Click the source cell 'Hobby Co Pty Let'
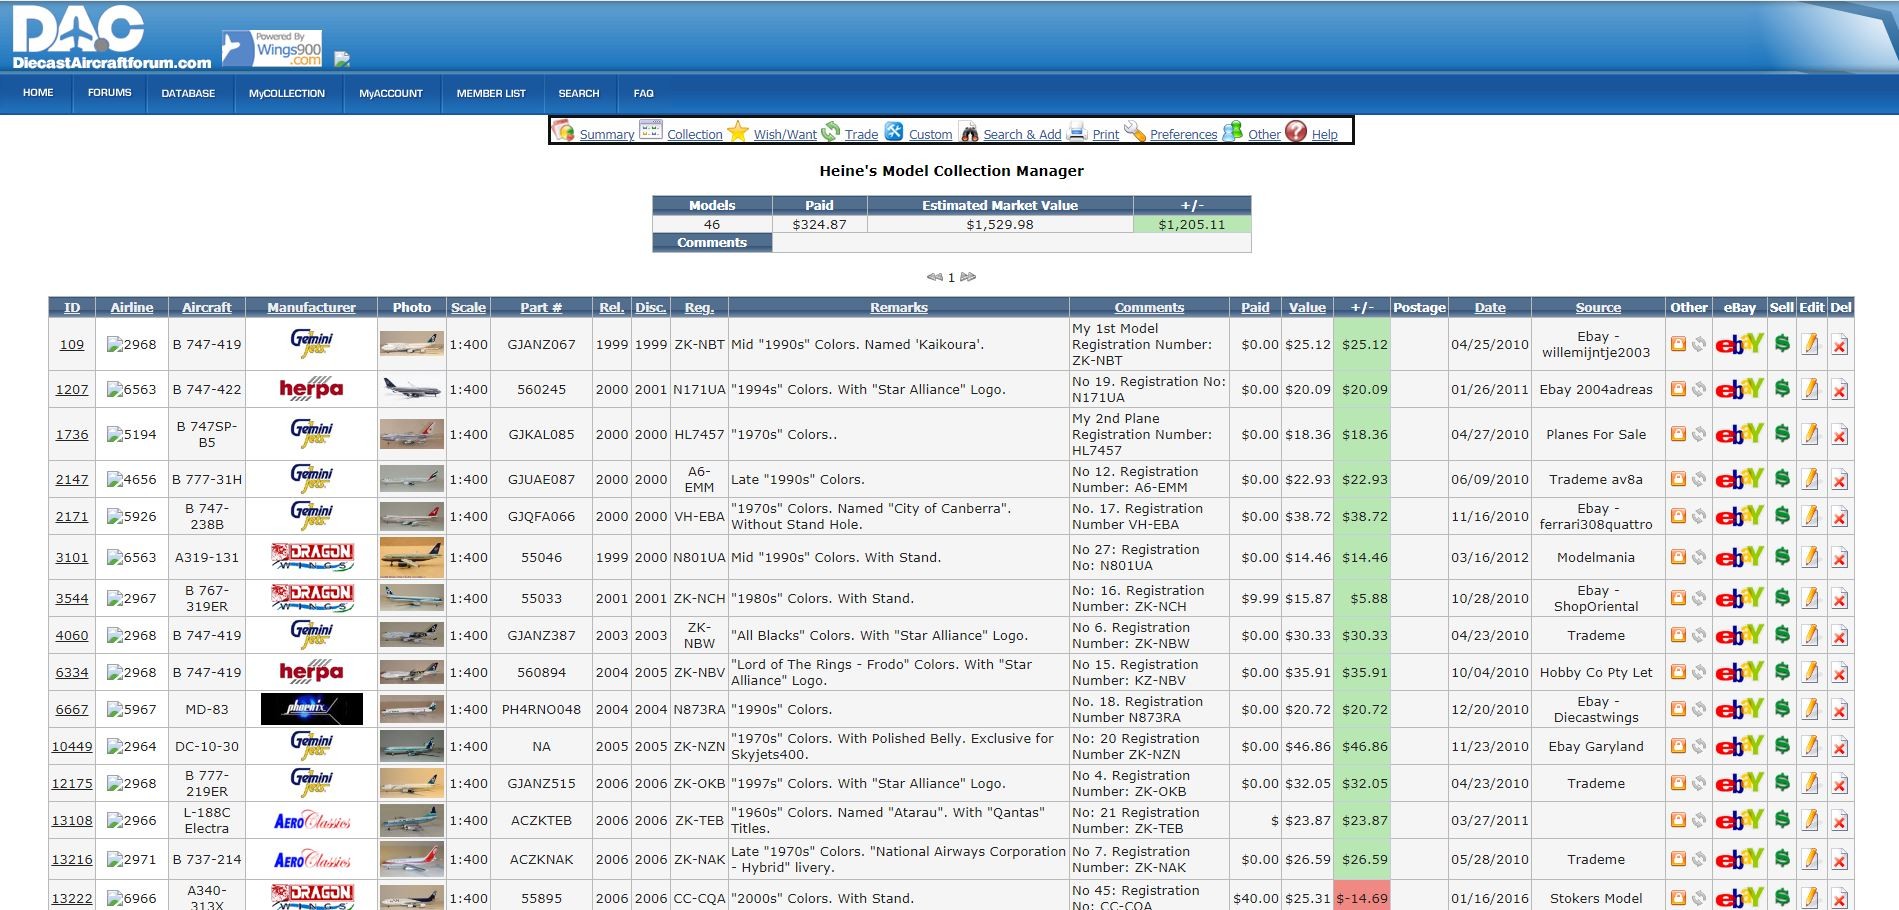Screen dimensions: 1899x910 (x=1596, y=673)
